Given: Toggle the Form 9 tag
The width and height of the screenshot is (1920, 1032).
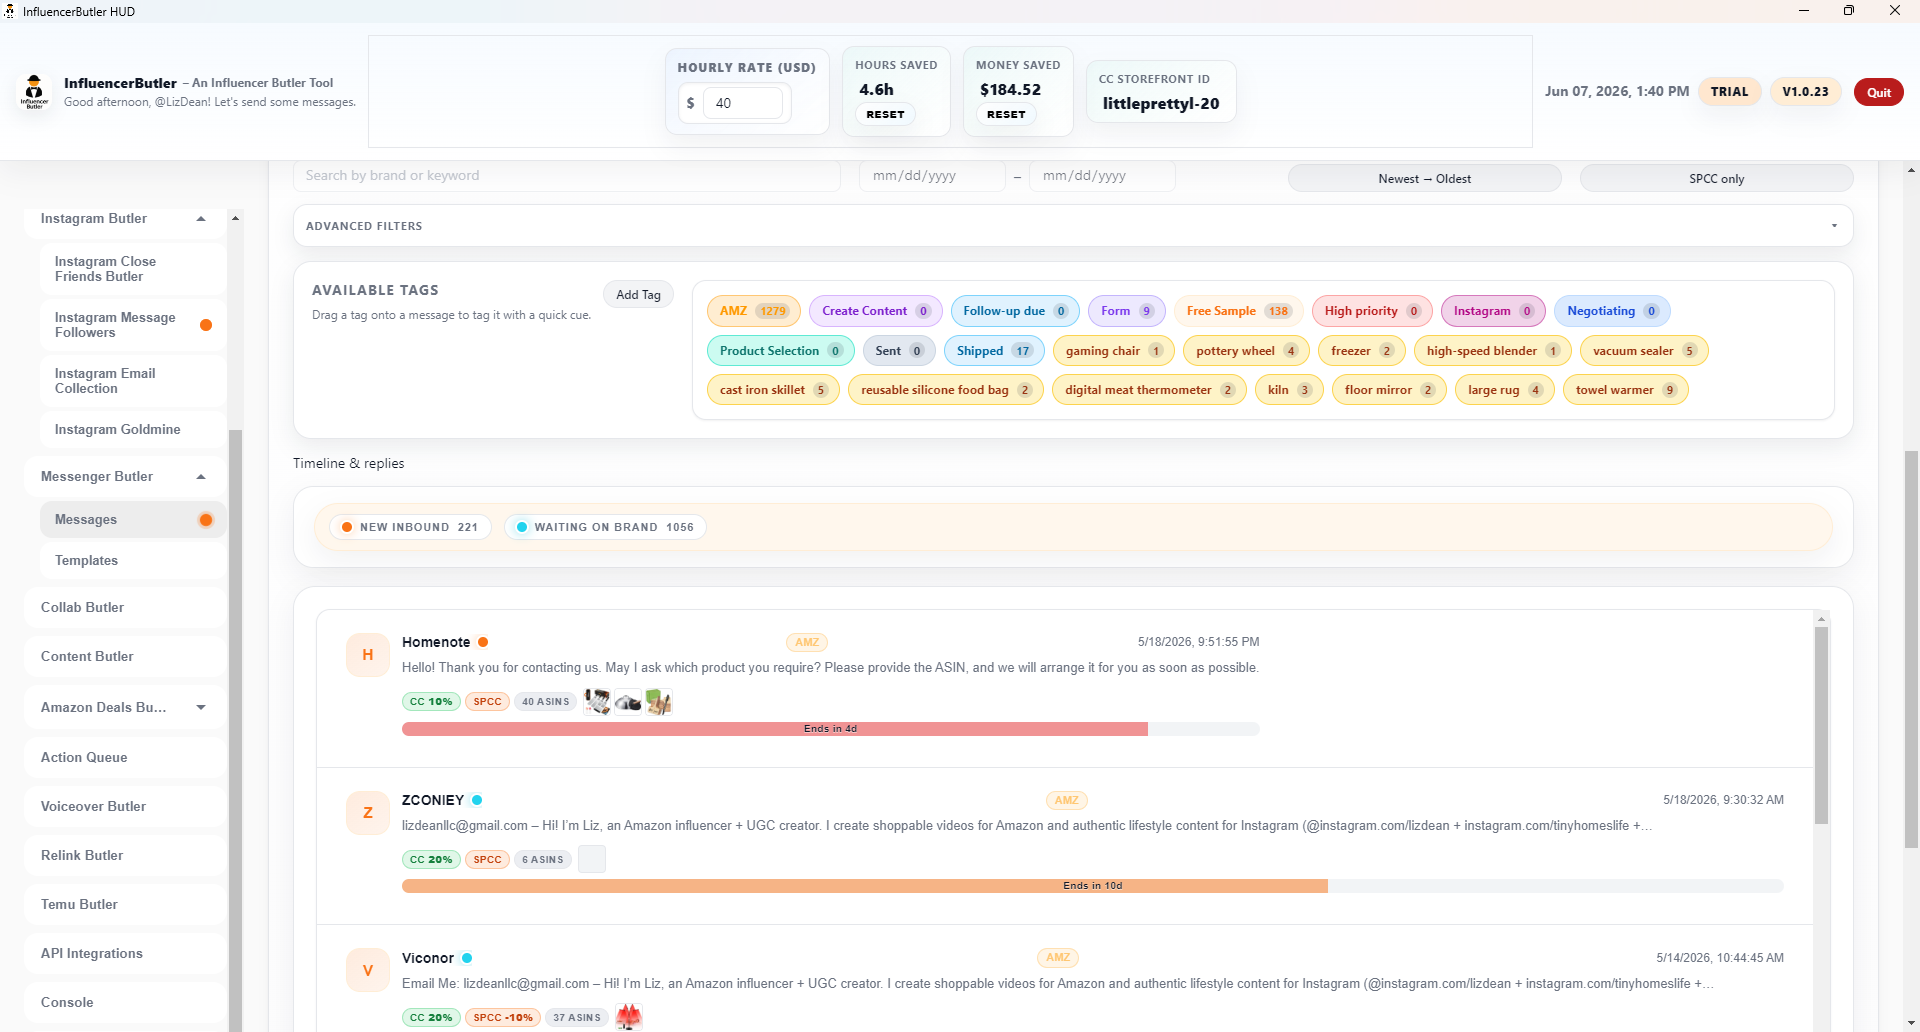Looking at the screenshot, I should point(1127,311).
